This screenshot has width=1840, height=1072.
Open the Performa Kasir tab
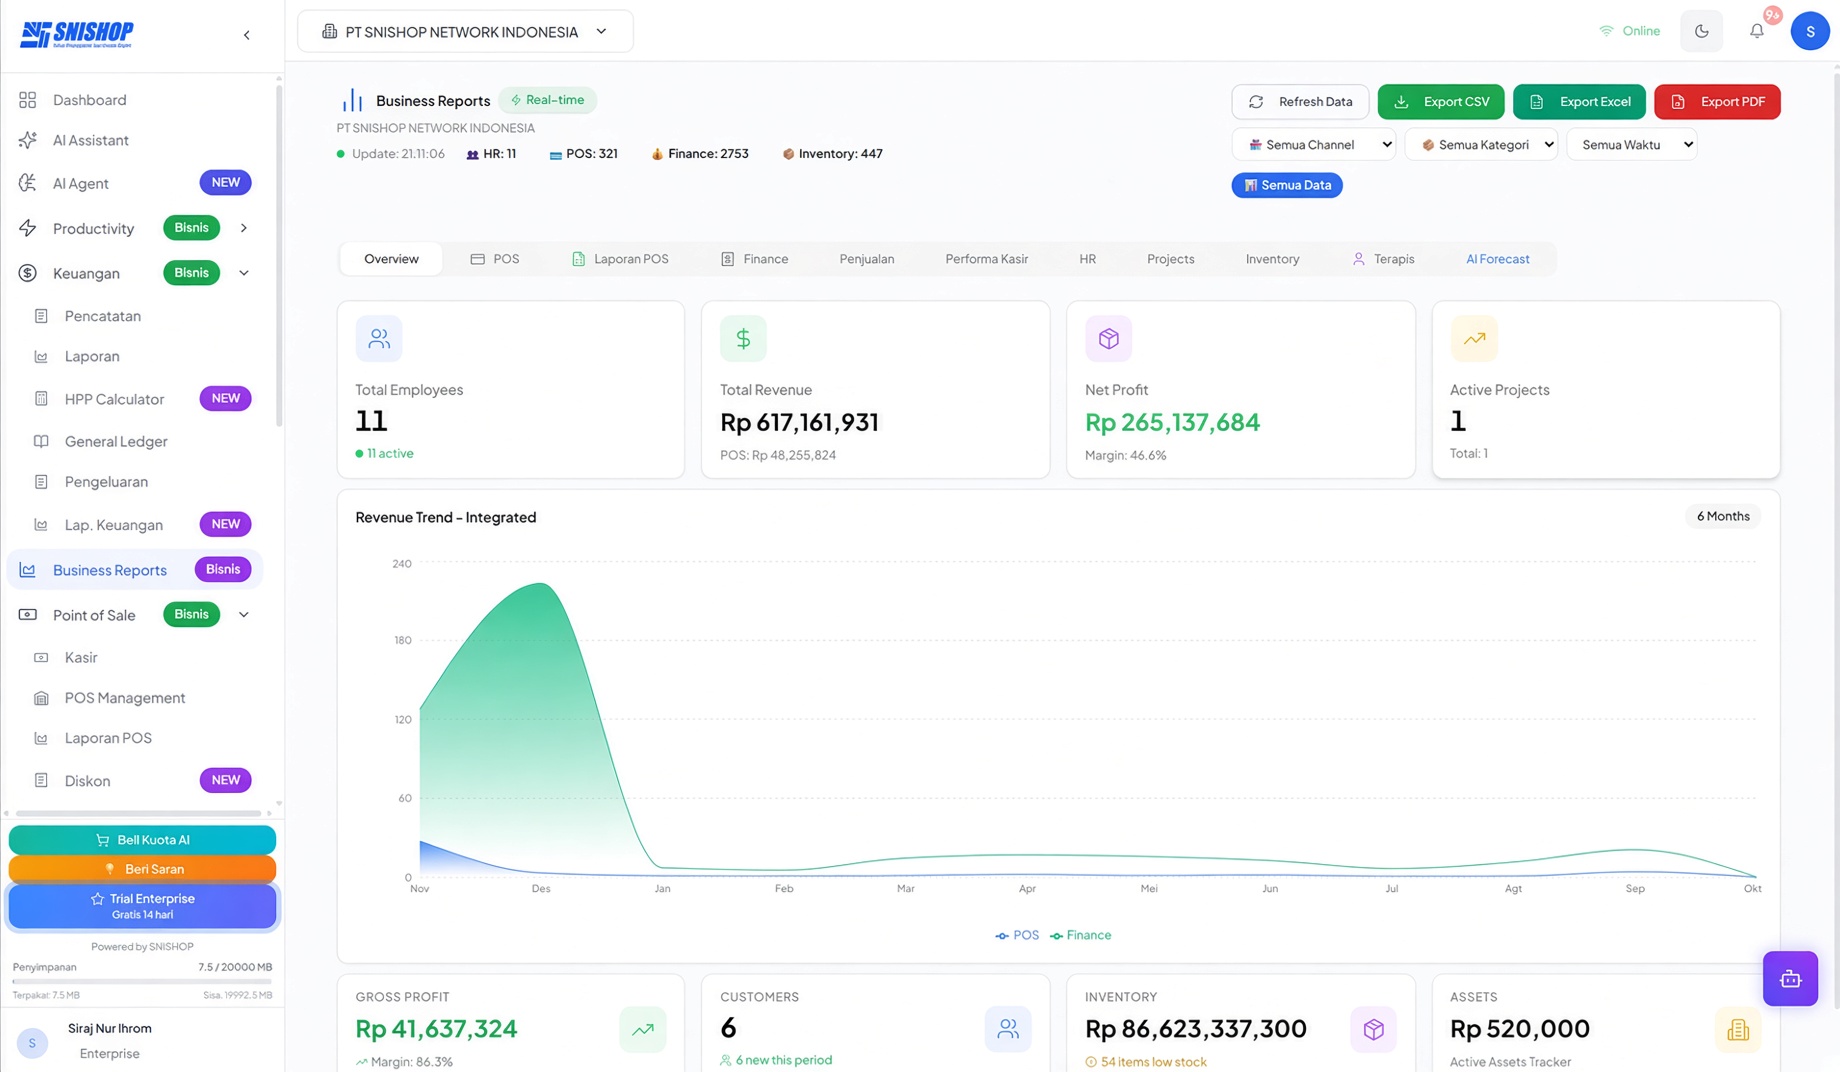pyautogui.click(x=986, y=259)
